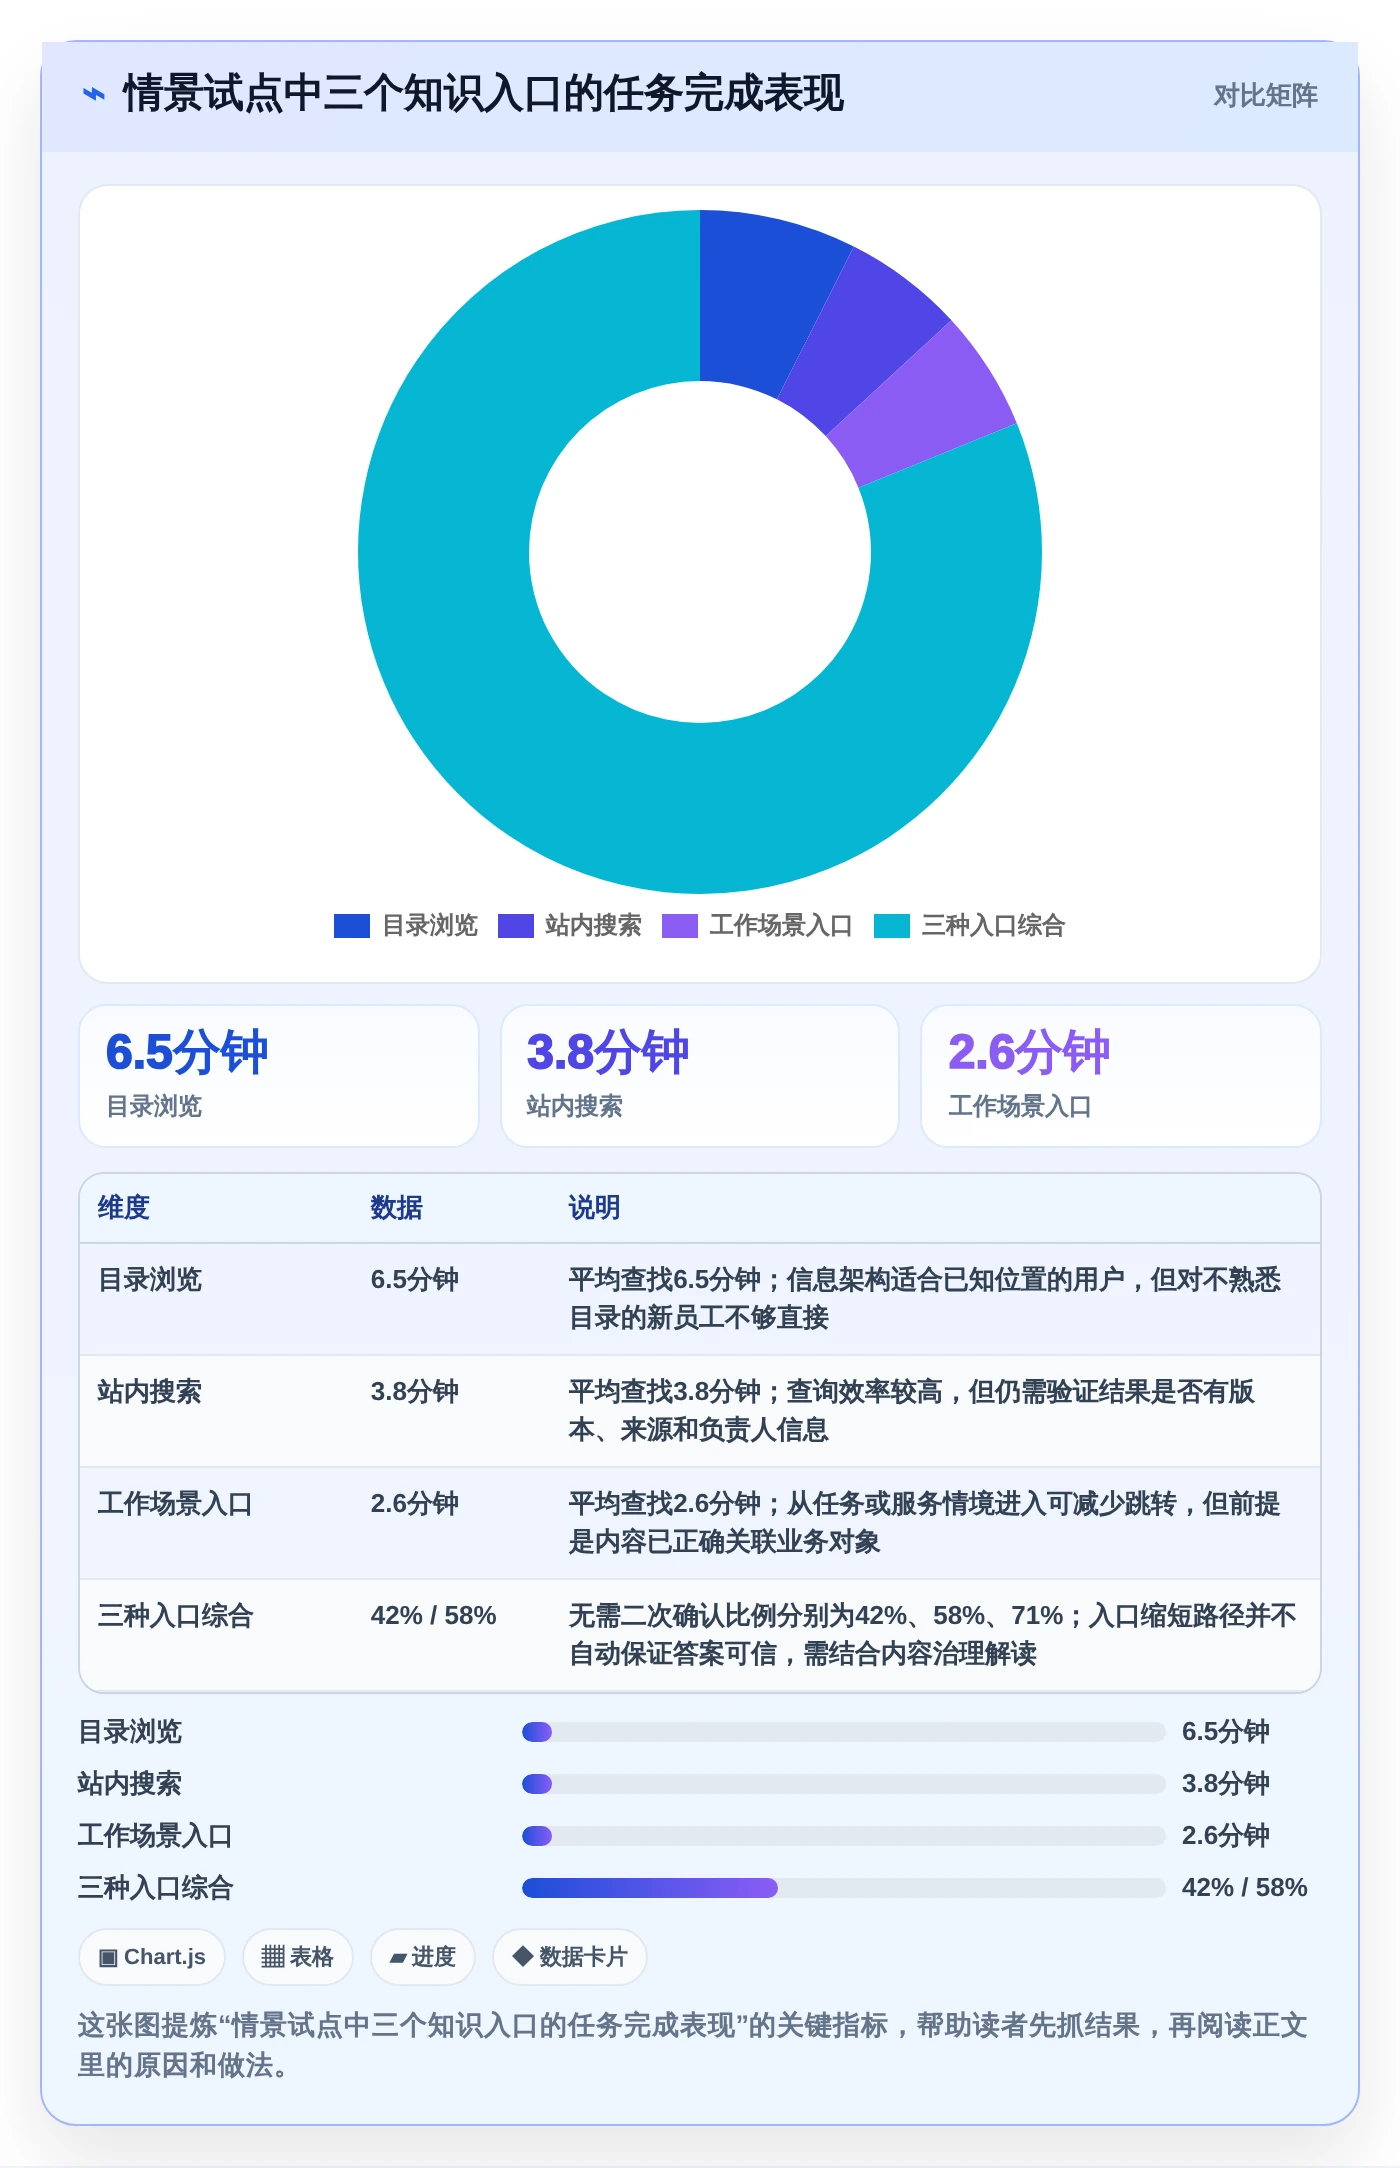The height and width of the screenshot is (2168, 1400).
Task: Click the 6.5分钟 progress value
Action: tap(1225, 1732)
